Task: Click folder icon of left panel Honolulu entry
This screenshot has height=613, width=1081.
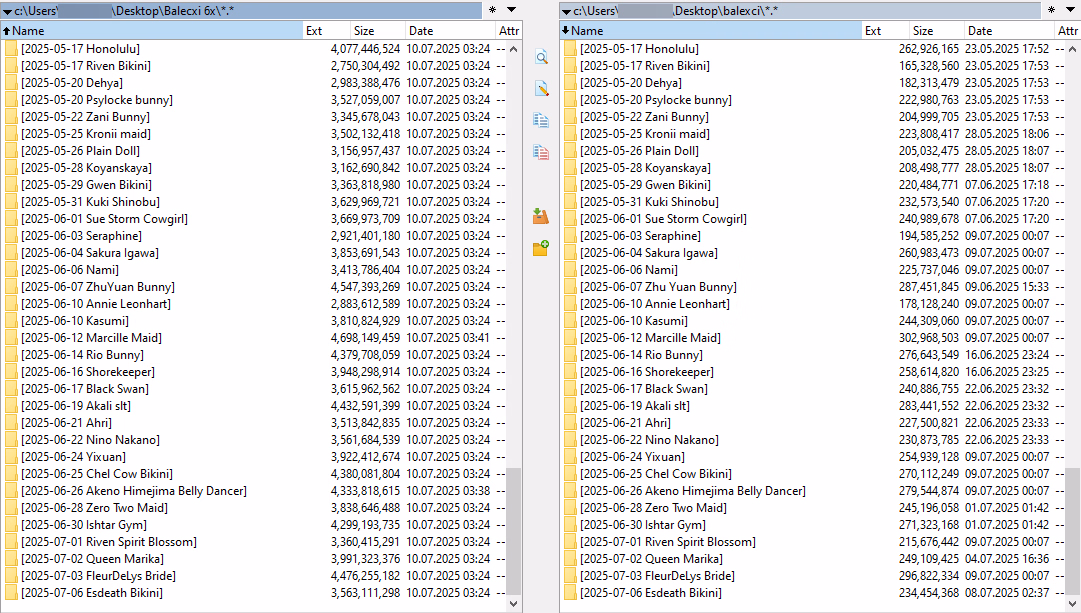Action: [11, 49]
